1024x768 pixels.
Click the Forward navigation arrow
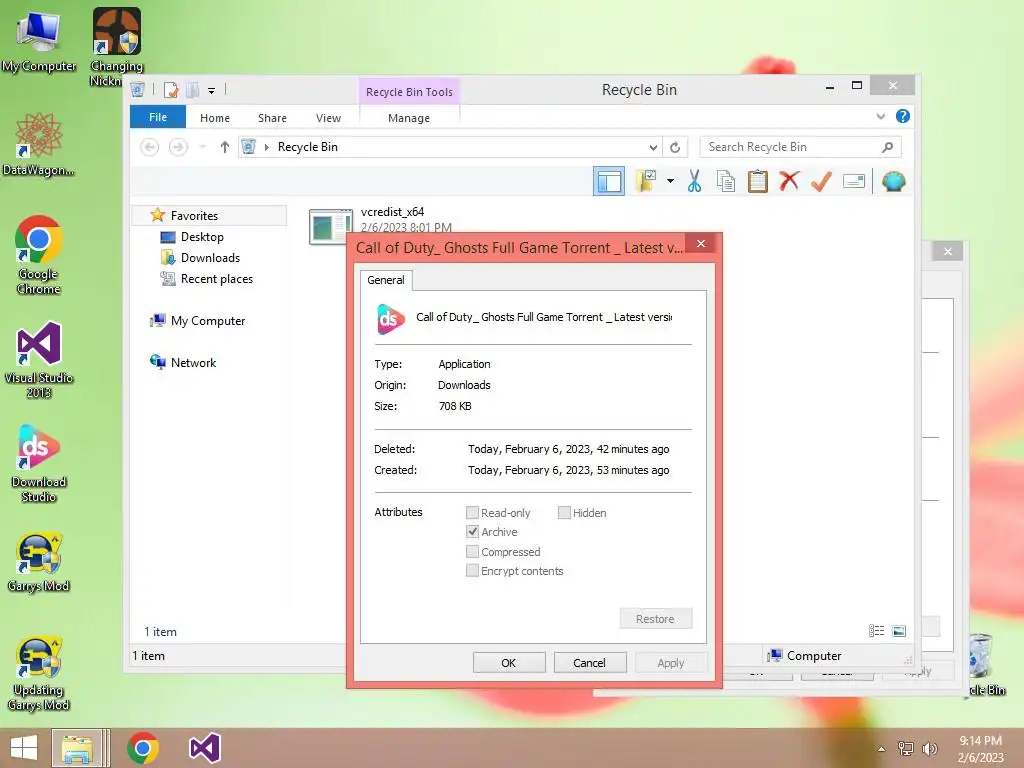pyautogui.click(x=178, y=147)
